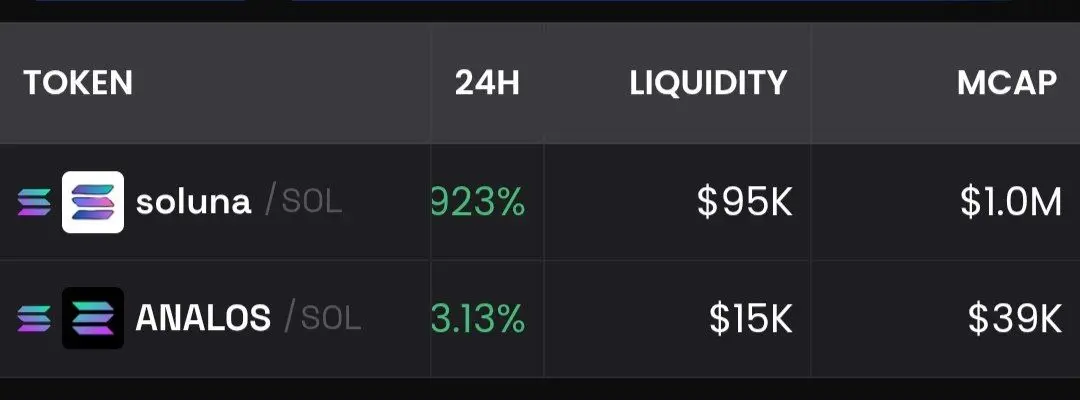The width and height of the screenshot is (1080, 400).
Task: Open the ANALOS token name link
Action: tap(203, 318)
